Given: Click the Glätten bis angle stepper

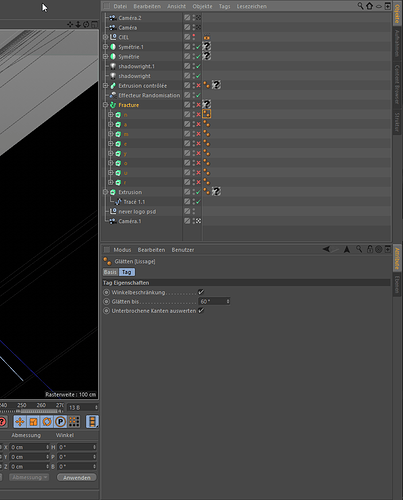Looking at the screenshot, I should click(228, 301).
